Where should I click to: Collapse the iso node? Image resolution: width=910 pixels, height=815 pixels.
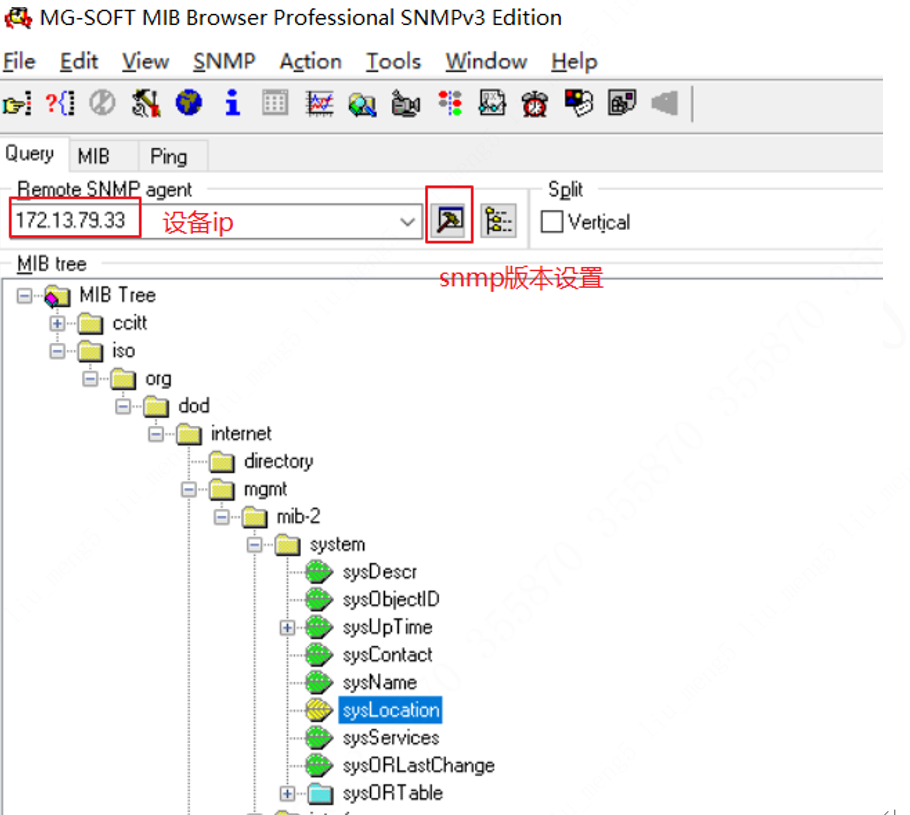click(x=57, y=351)
